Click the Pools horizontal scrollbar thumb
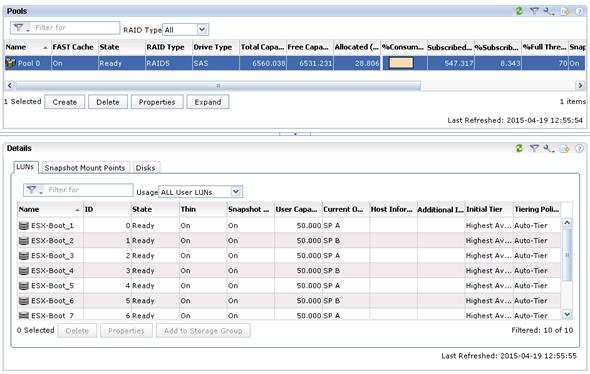 (218, 86)
